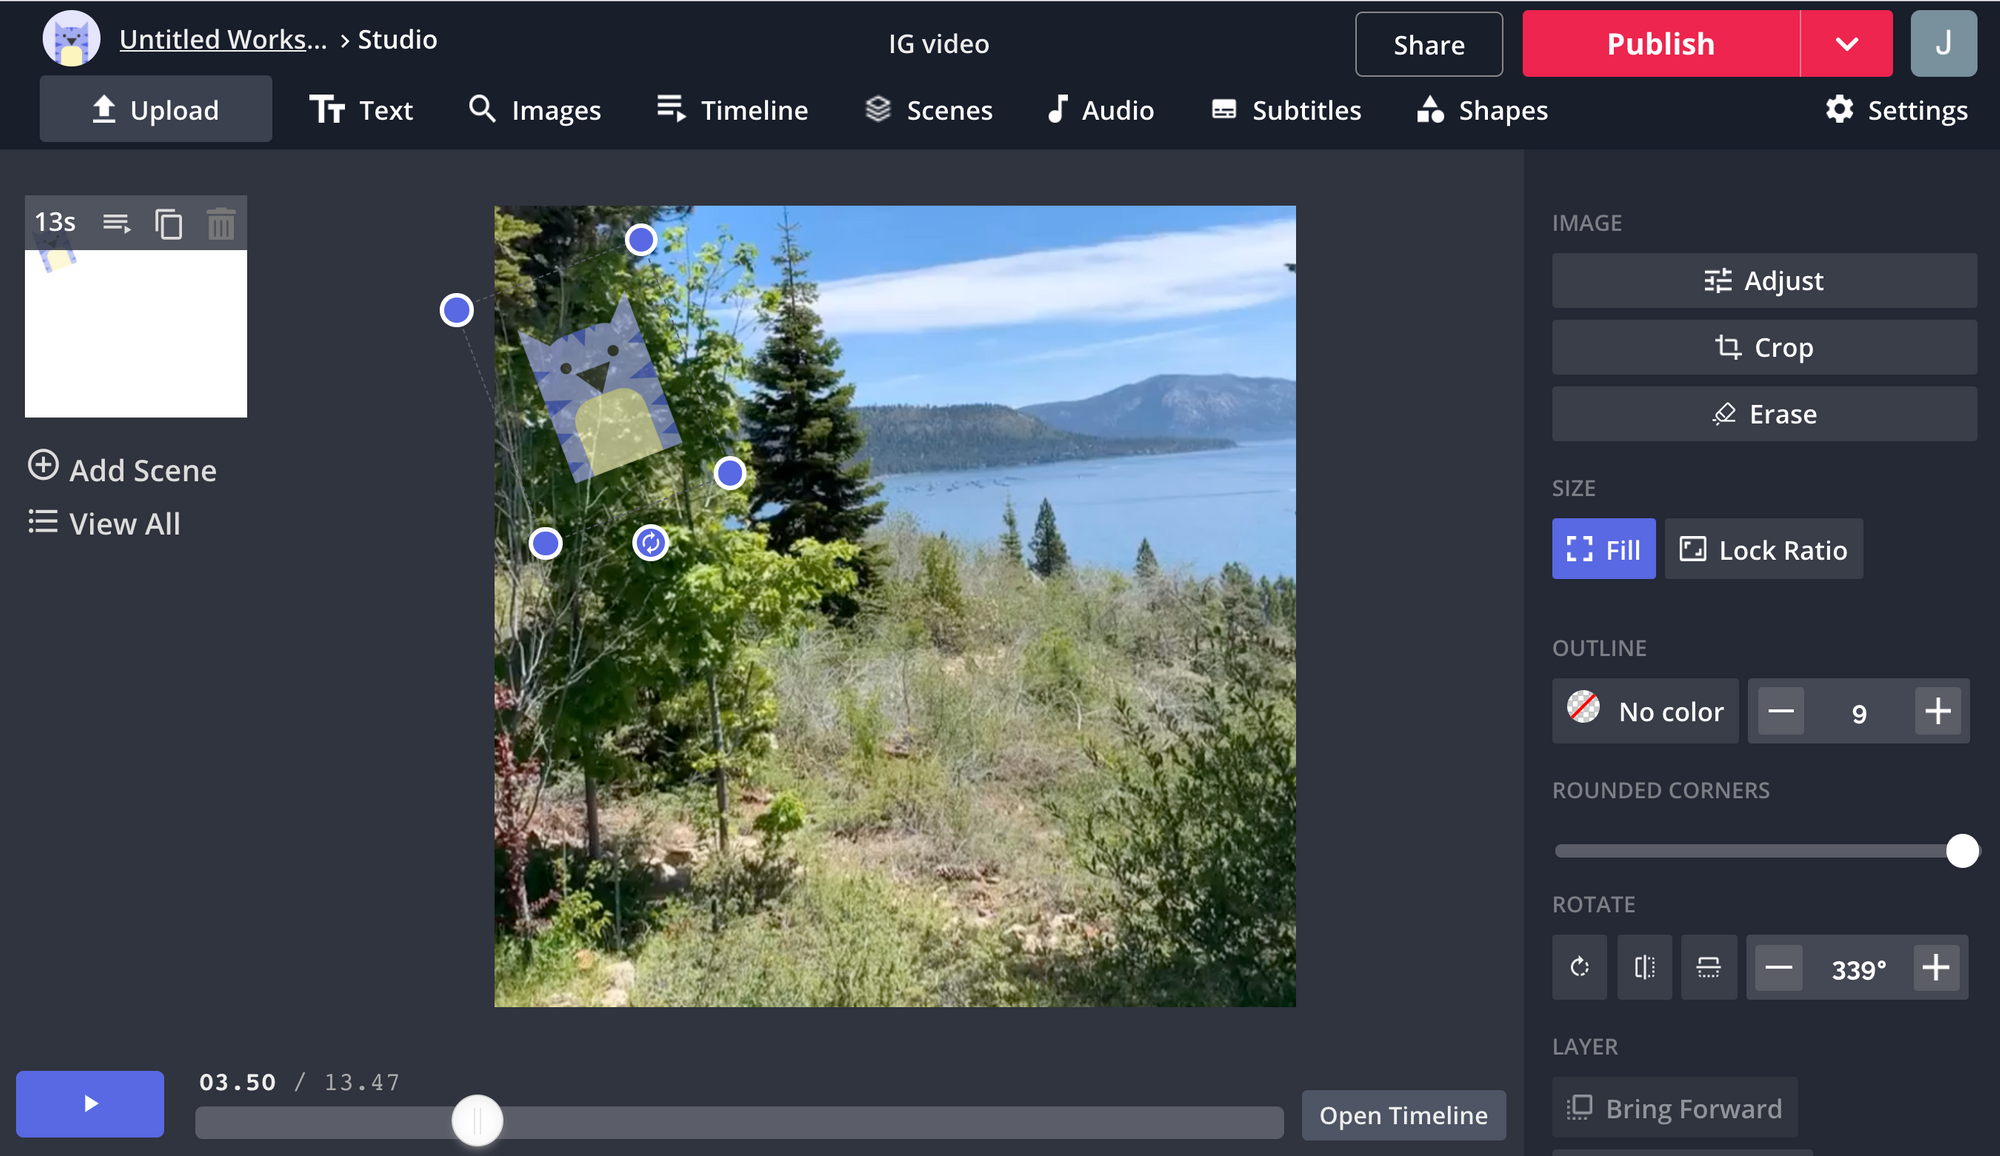Click the scene timeline icon next to 13s
This screenshot has width=2000, height=1156.
[117, 223]
